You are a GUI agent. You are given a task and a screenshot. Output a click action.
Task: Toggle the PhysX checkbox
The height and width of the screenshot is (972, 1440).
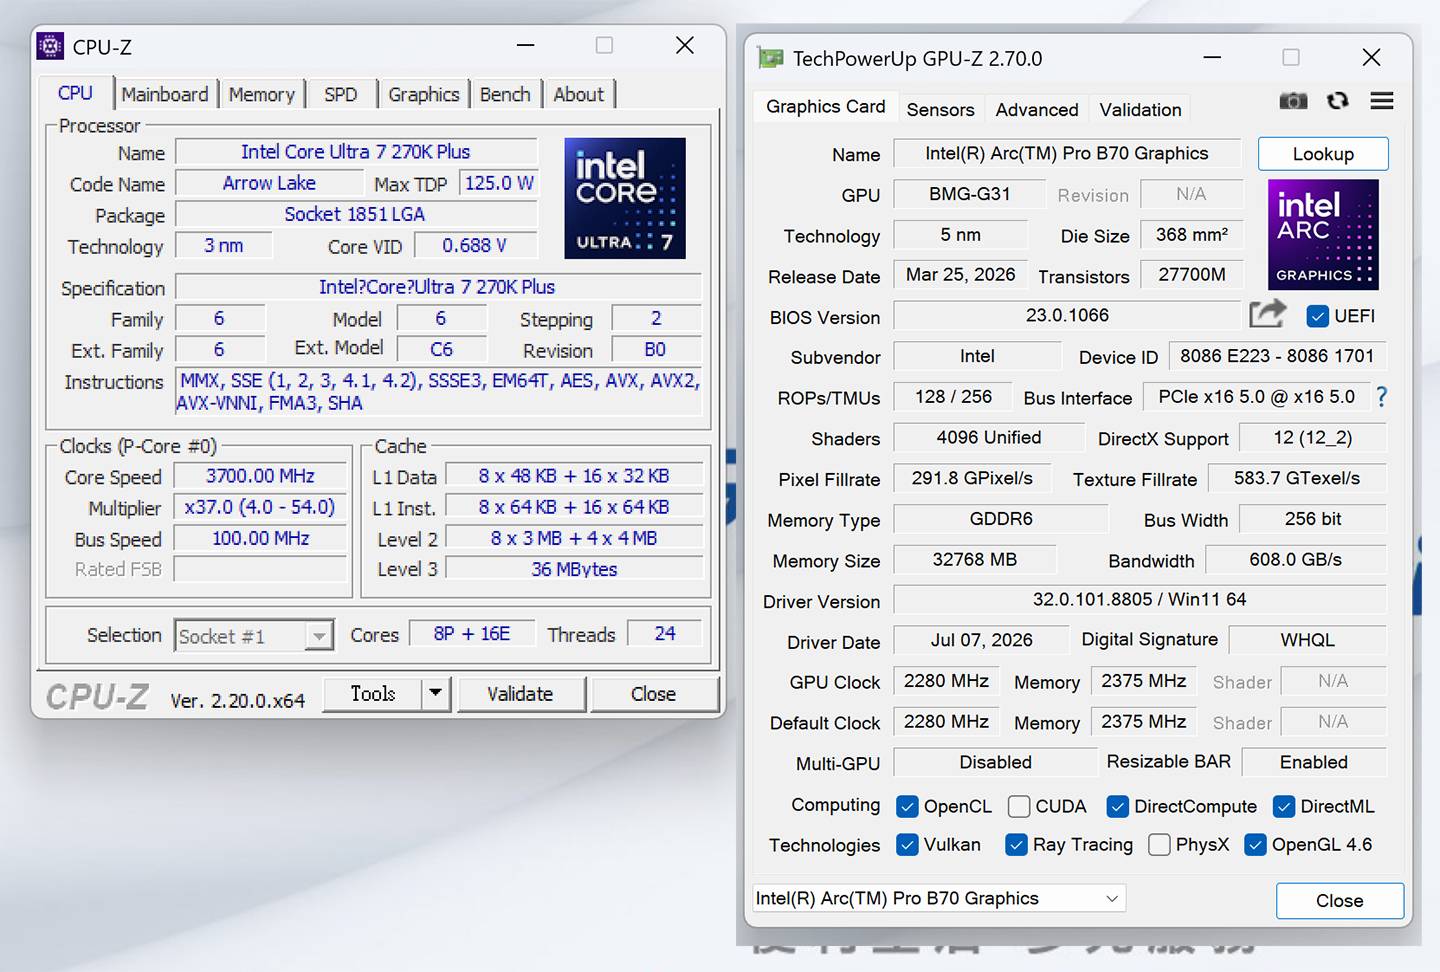coord(1159,845)
